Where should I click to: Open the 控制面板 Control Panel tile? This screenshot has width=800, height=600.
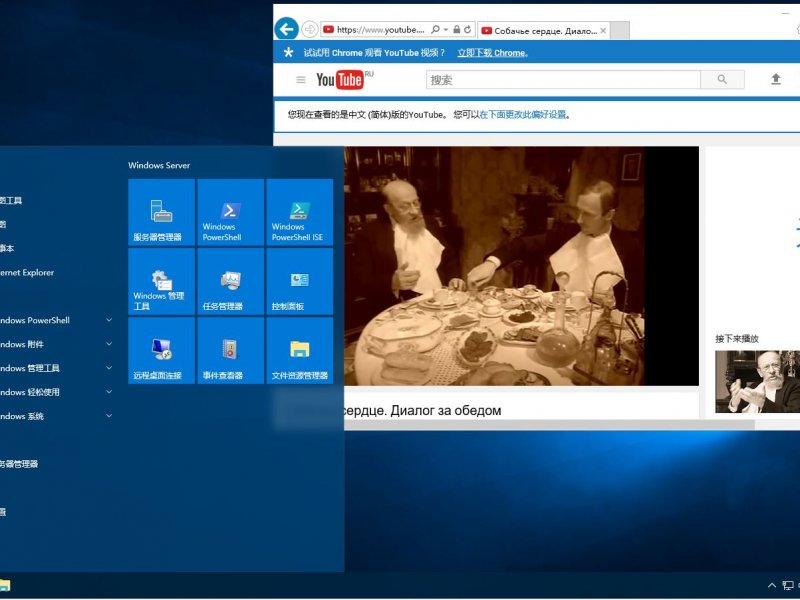(x=299, y=281)
